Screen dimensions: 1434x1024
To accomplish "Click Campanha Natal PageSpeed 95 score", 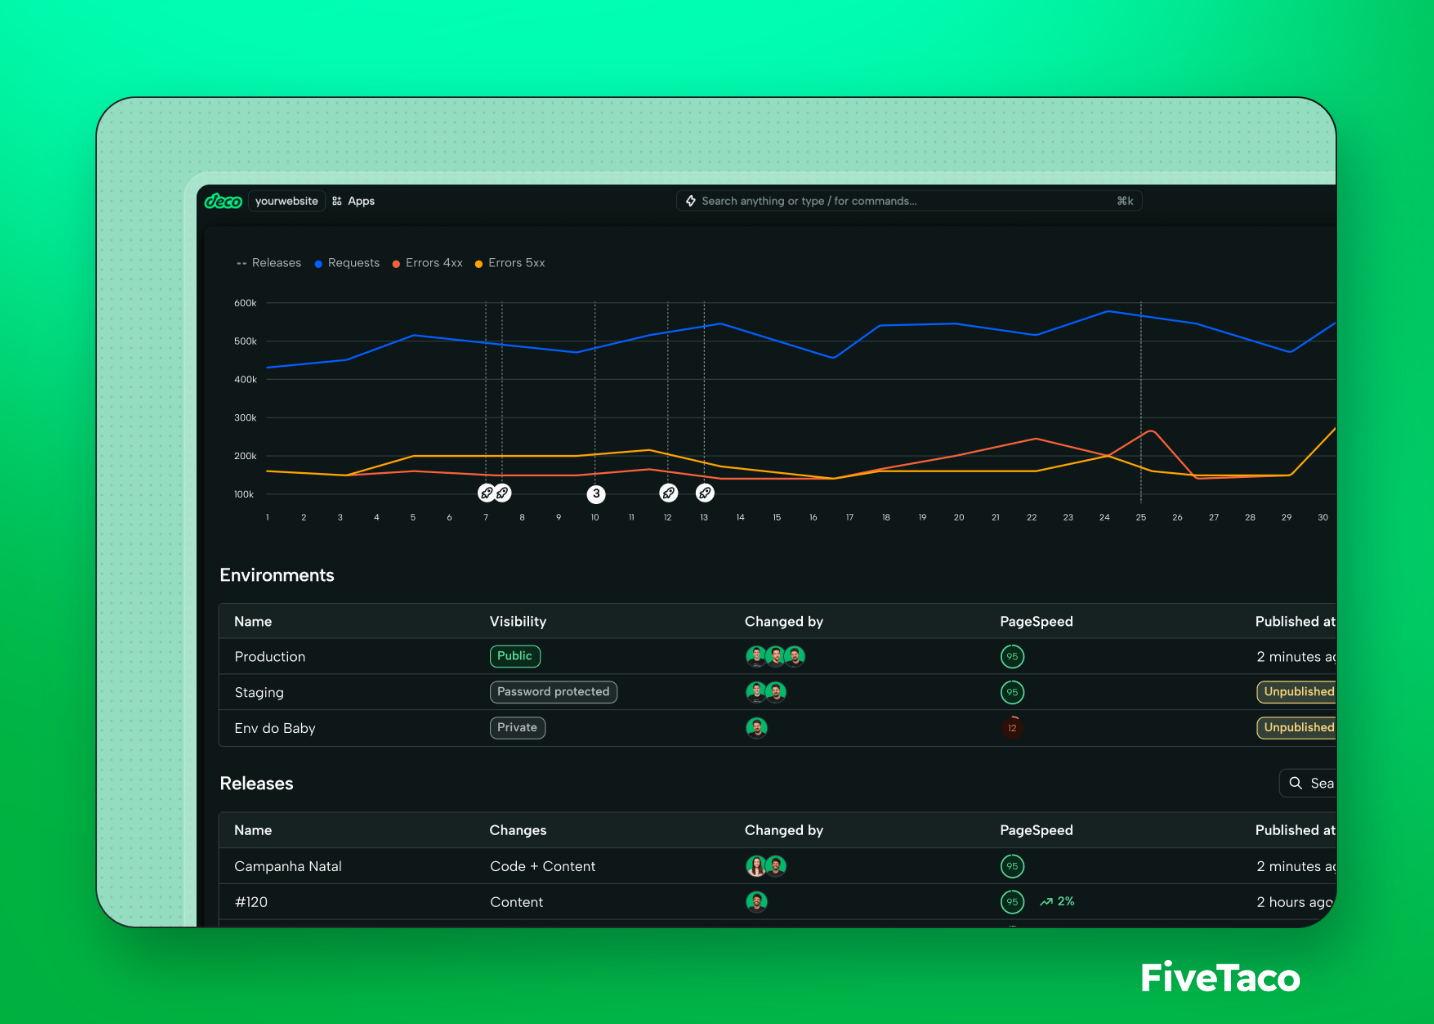I will [1012, 866].
